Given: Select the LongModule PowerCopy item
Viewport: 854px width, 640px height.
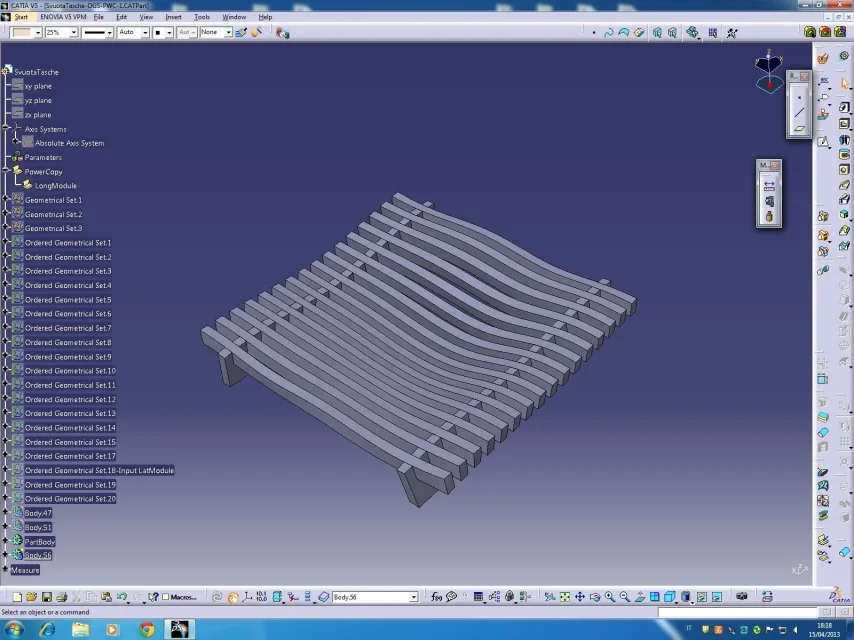Looking at the screenshot, I should tap(56, 185).
